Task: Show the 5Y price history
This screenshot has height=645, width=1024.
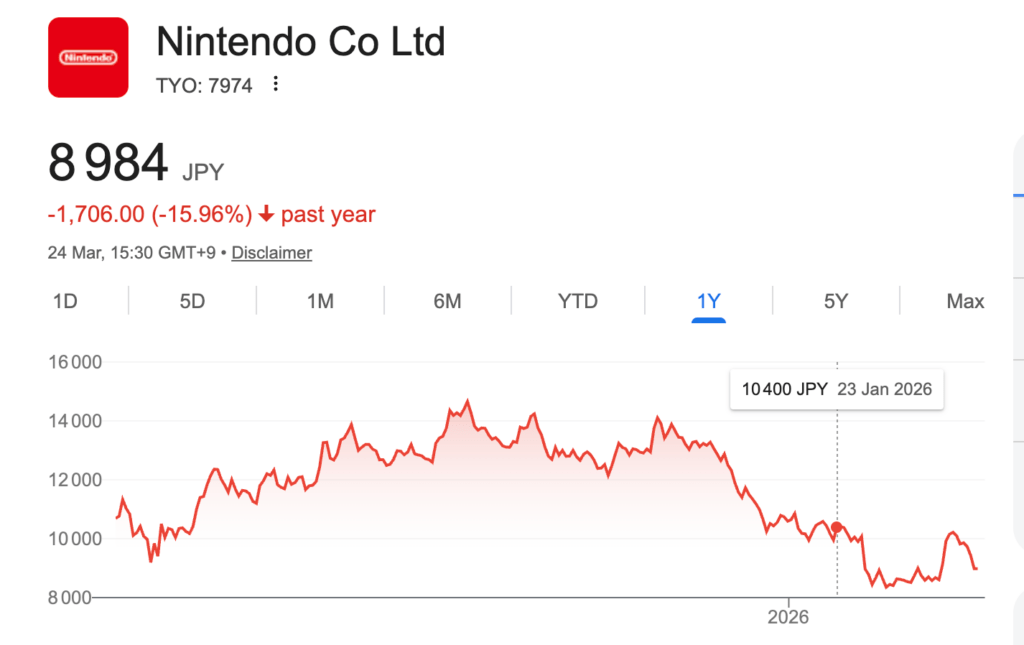Action: (837, 301)
